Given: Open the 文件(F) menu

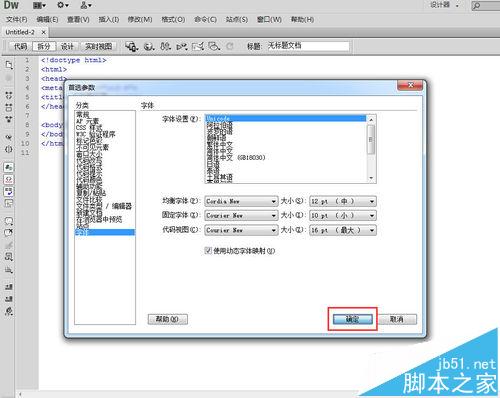Looking at the screenshot, I should (x=17, y=20).
